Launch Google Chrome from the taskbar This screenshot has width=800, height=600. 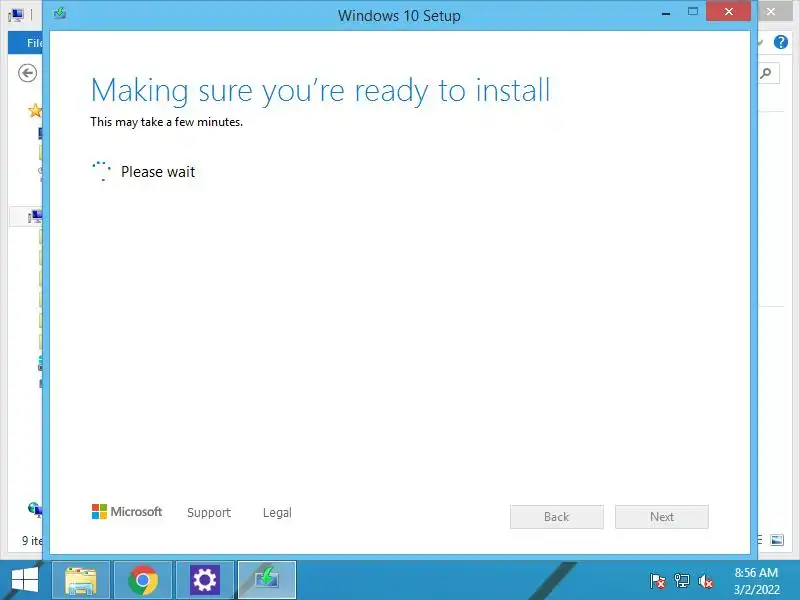(x=143, y=581)
